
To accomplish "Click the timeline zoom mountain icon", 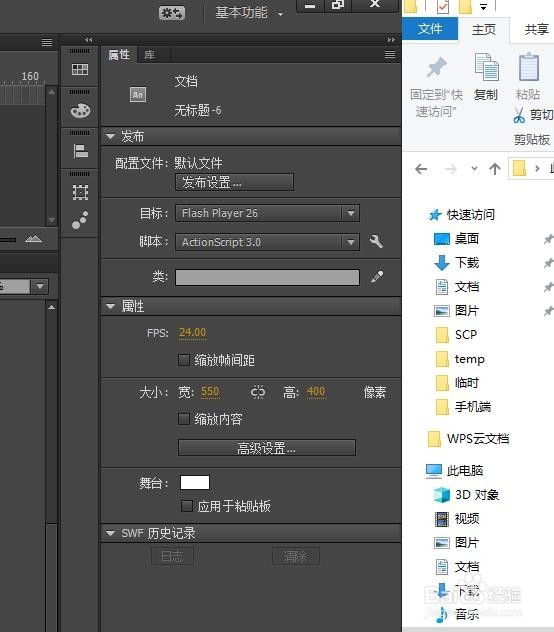I will [x=33, y=239].
